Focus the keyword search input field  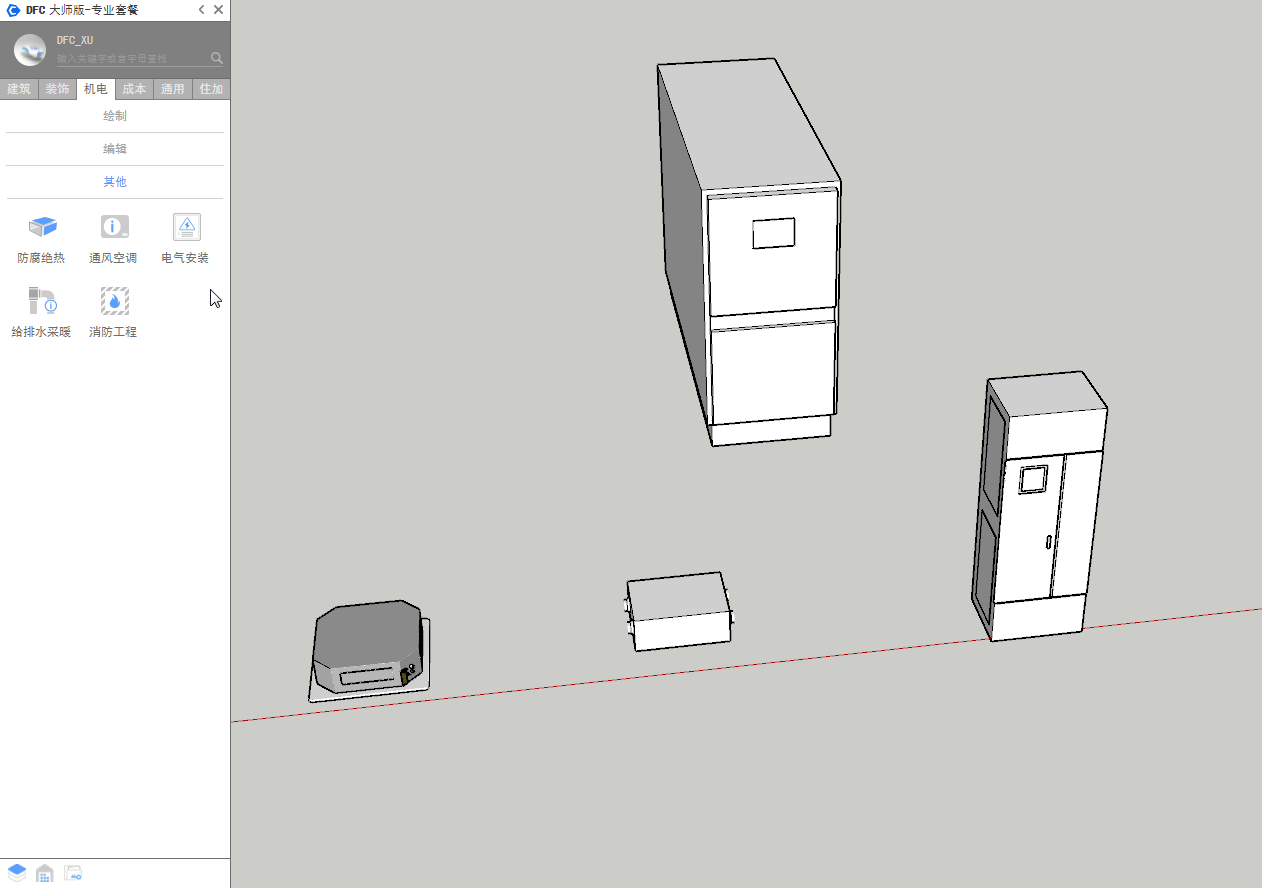tap(130, 59)
